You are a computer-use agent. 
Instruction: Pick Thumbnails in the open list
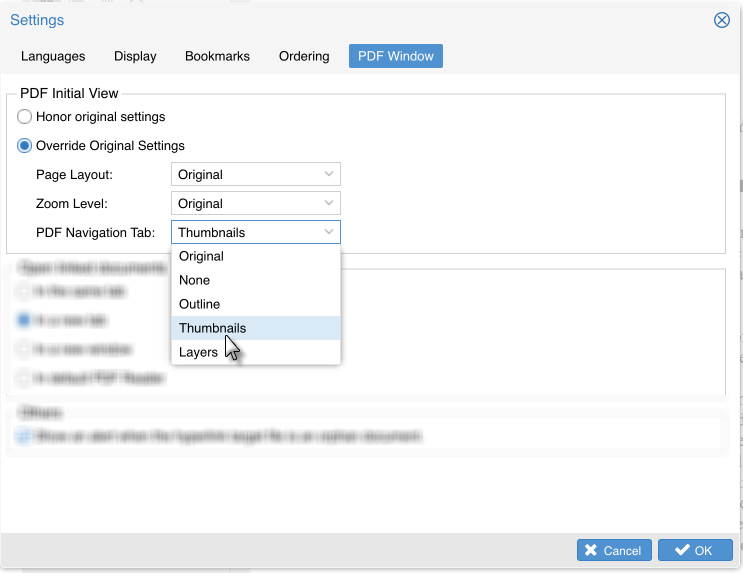(x=212, y=328)
